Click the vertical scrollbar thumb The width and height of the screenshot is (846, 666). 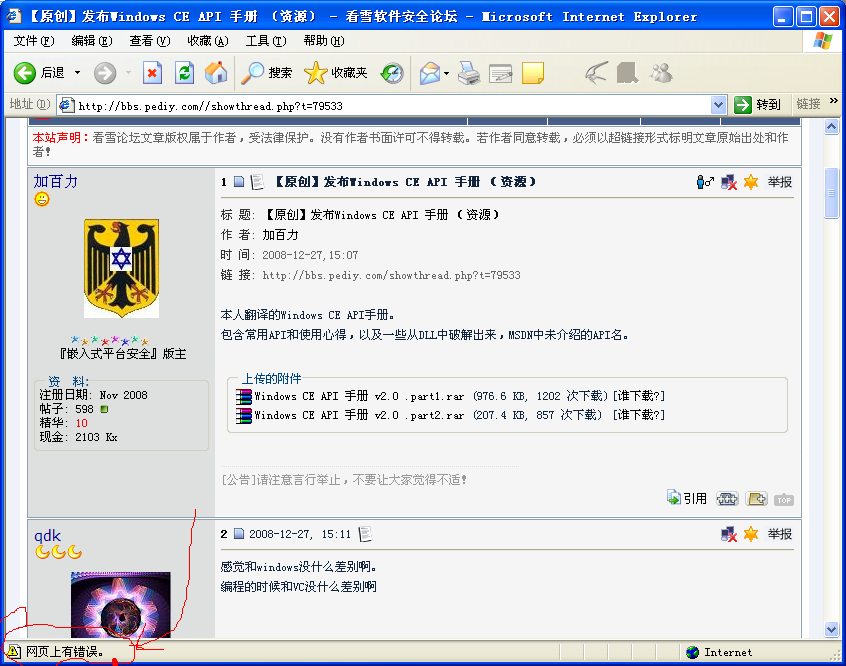click(x=831, y=193)
